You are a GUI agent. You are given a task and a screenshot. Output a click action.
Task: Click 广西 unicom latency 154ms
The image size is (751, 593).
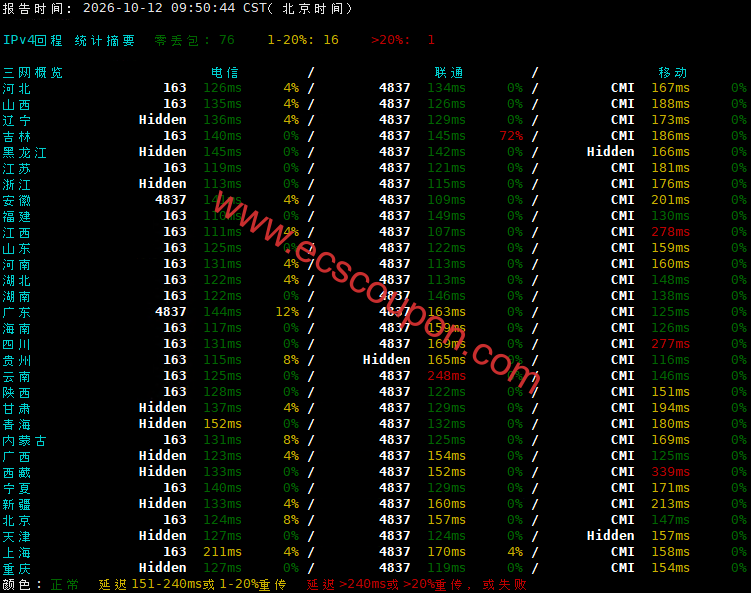pyautogui.click(x=446, y=456)
